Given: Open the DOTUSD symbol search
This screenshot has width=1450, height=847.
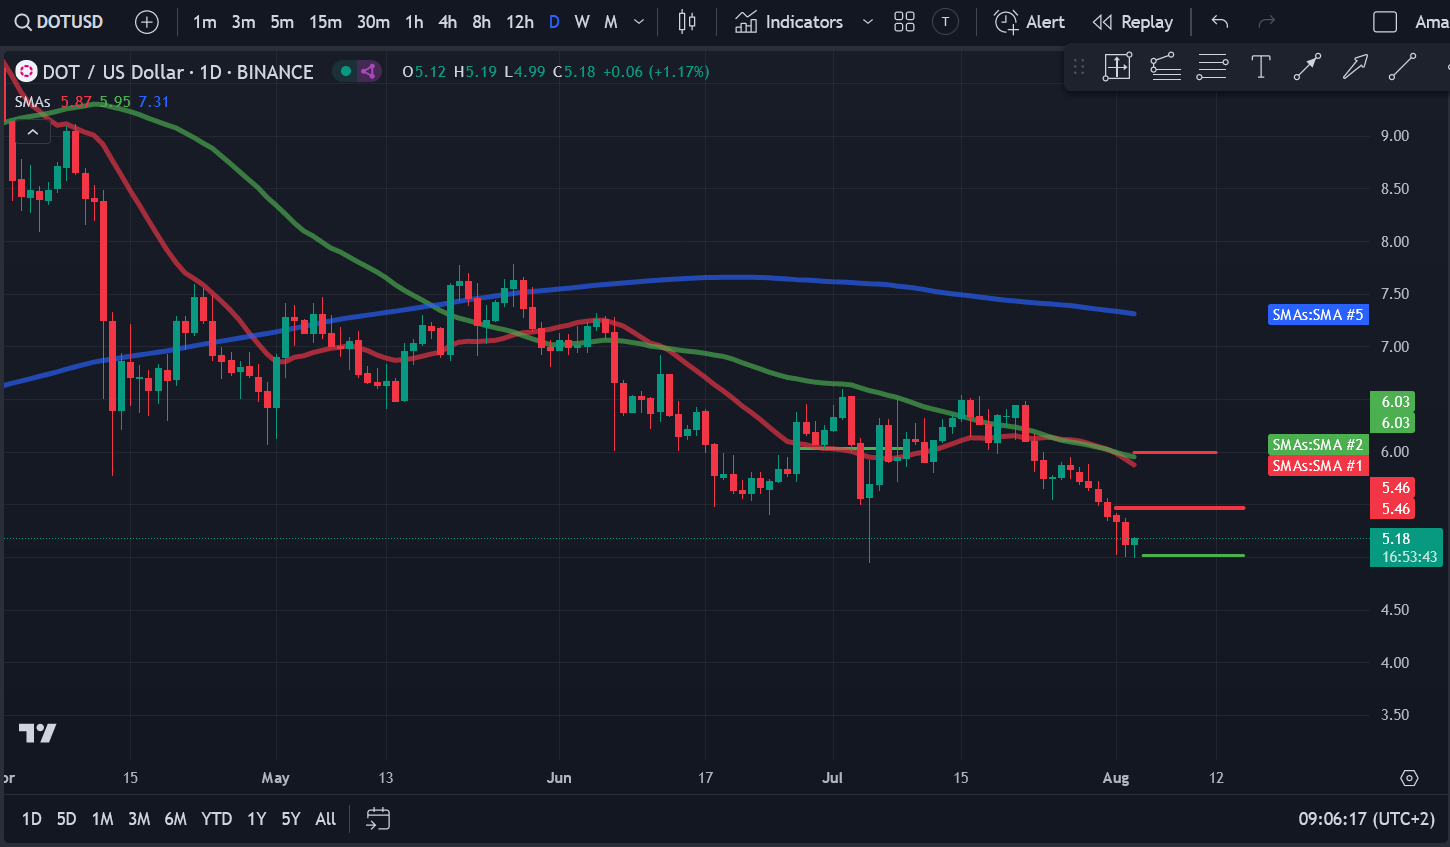Looking at the screenshot, I should click(x=59, y=22).
